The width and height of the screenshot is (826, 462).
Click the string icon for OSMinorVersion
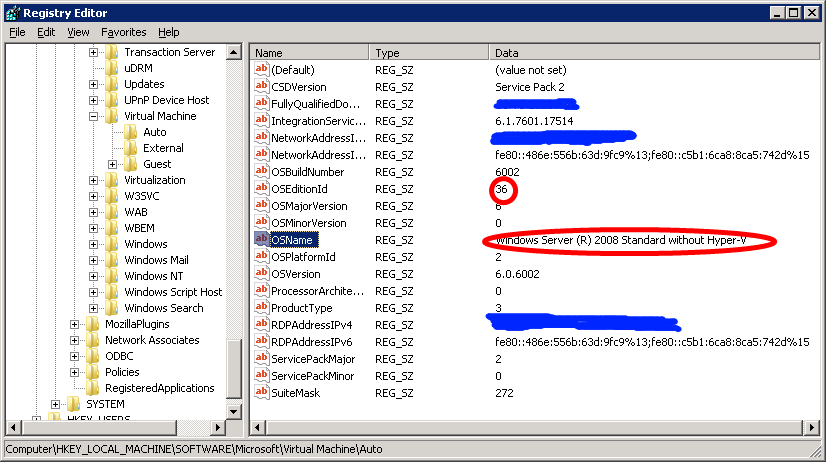pyautogui.click(x=261, y=222)
